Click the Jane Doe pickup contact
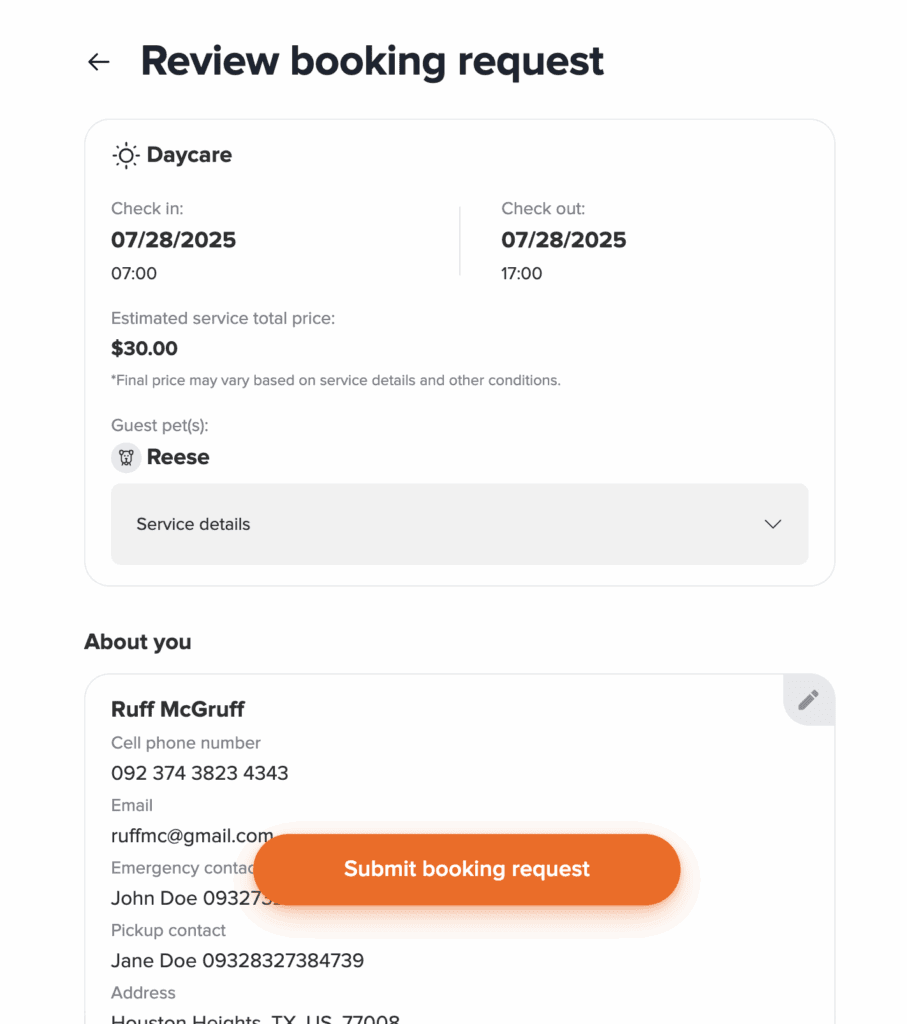Viewport: 907px width, 1024px height. point(237,961)
